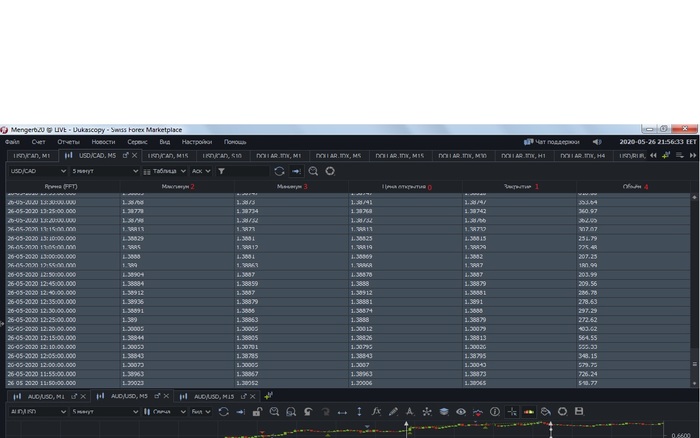The height and width of the screenshot is (438, 700).
Task: Add a new chart tab at top
Action: click(666, 155)
